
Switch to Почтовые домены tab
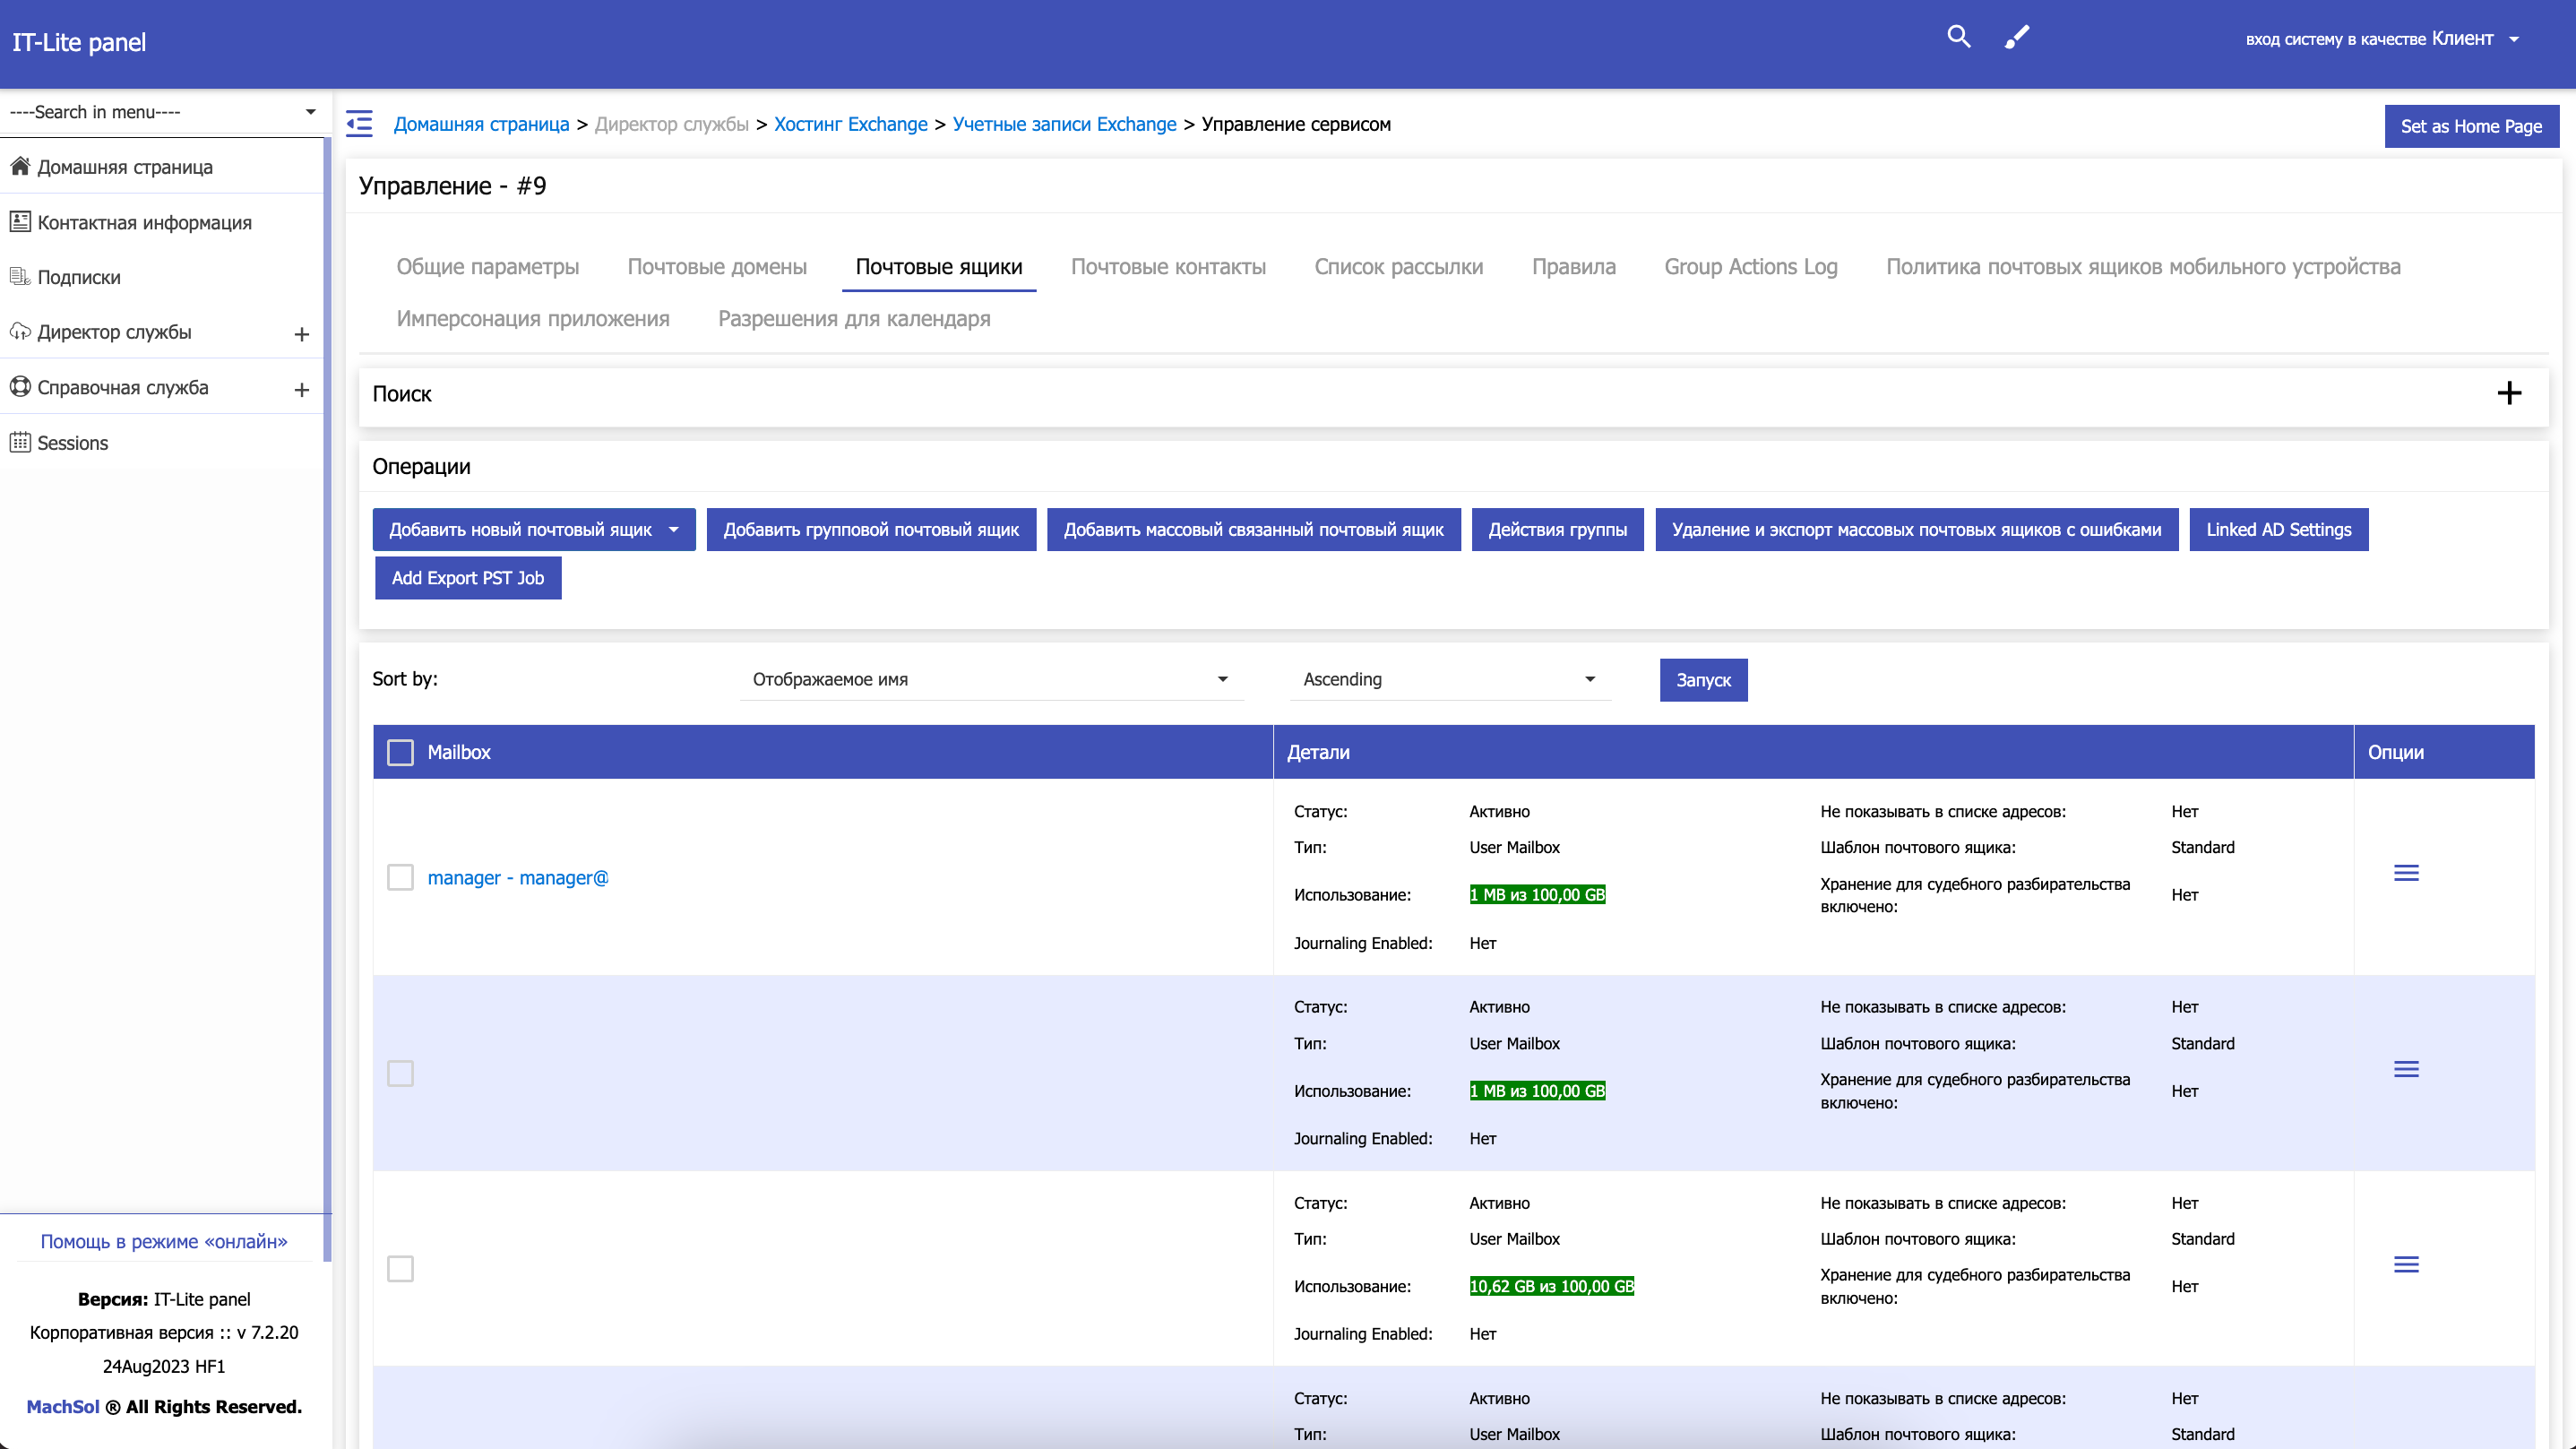(x=717, y=267)
